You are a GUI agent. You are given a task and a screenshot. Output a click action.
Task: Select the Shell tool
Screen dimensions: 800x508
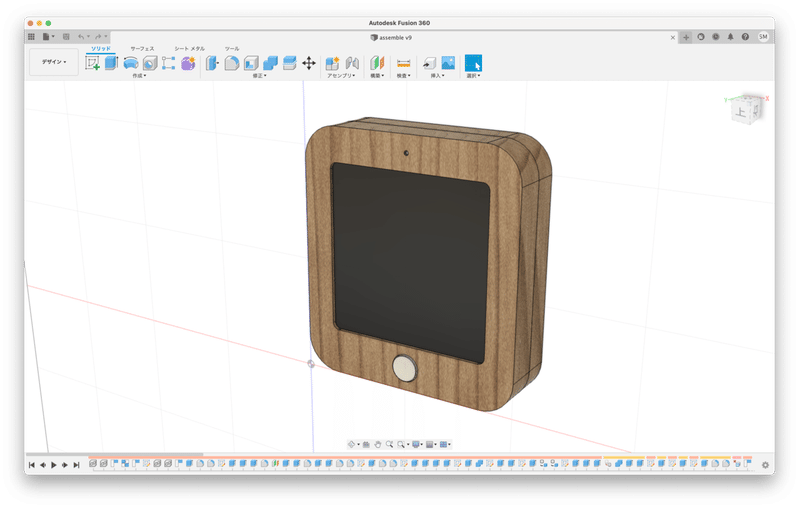(x=251, y=63)
